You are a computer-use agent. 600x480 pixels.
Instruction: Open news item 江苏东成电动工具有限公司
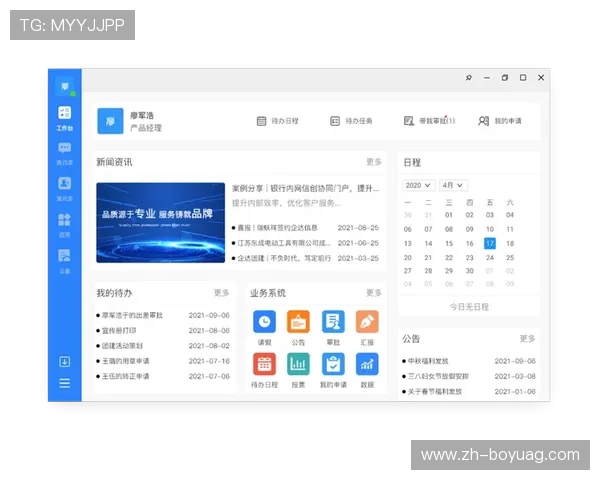point(305,243)
